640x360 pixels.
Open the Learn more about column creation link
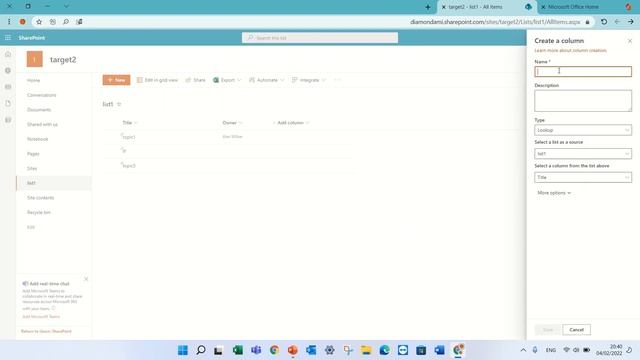(x=570, y=50)
